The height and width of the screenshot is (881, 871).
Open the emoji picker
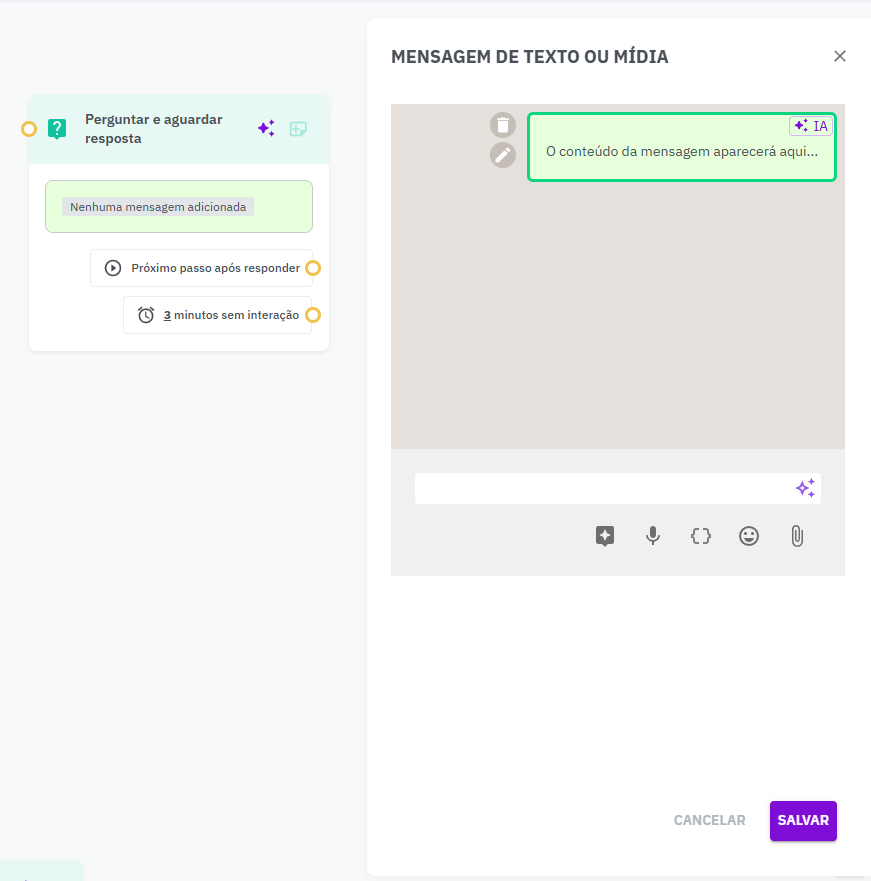point(749,536)
